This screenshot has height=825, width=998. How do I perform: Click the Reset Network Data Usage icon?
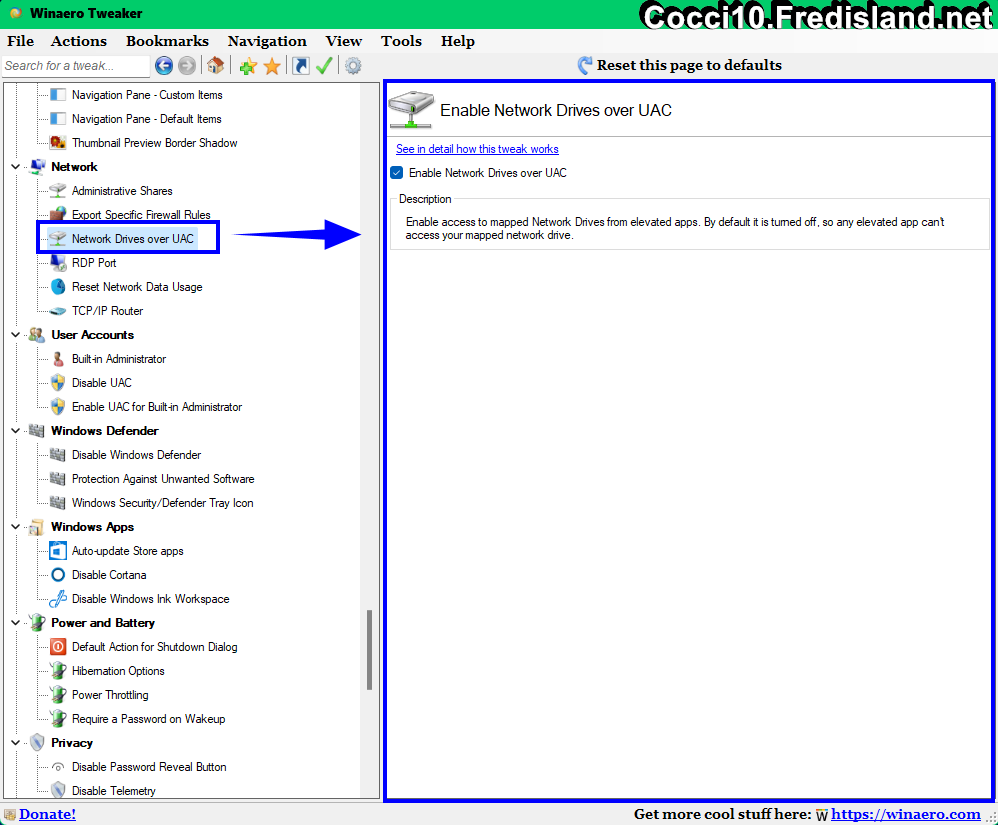pyautogui.click(x=58, y=287)
